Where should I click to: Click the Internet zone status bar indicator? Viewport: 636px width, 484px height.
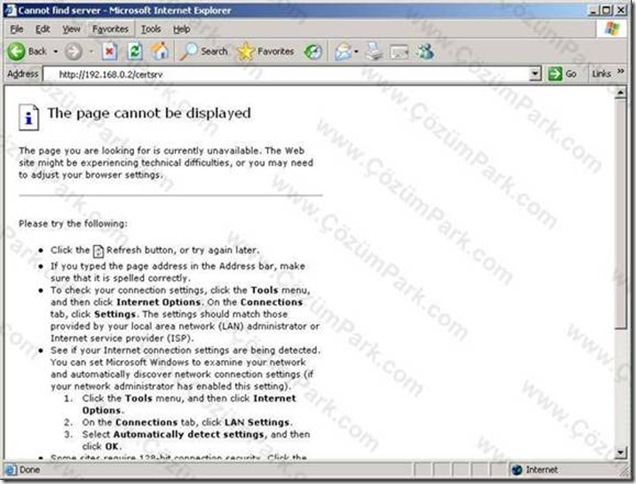click(x=534, y=470)
